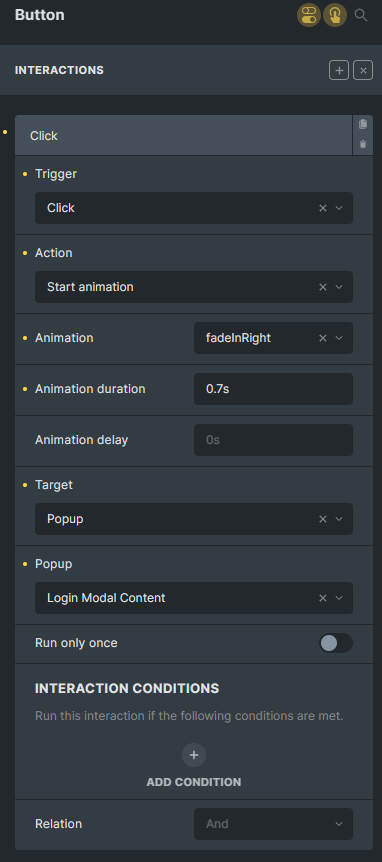This screenshot has width=382, height=862.
Task: Toggle the Run only once switch
Action: pyautogui.click(x=336, y=643)
